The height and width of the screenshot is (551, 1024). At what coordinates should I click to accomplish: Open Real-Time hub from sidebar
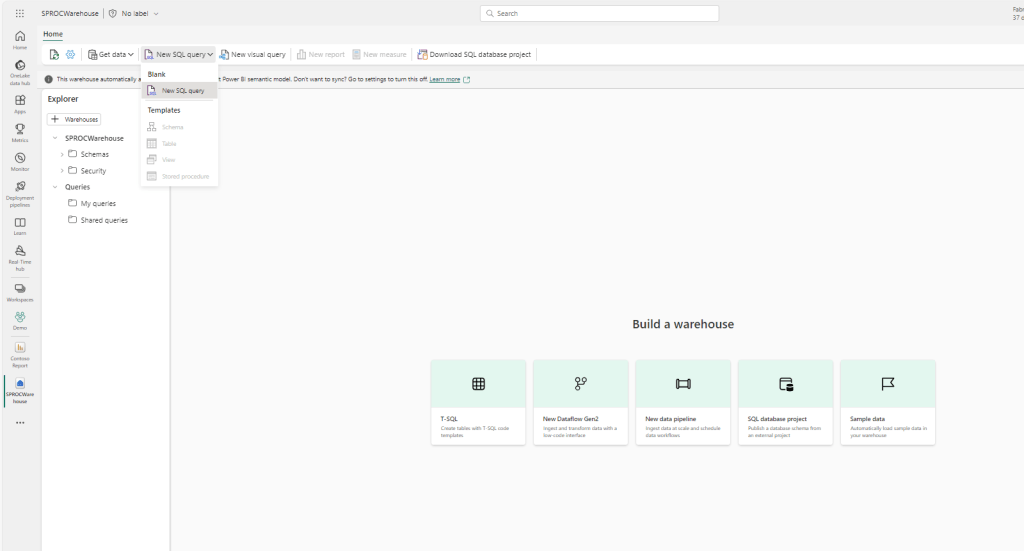[20, 256]
